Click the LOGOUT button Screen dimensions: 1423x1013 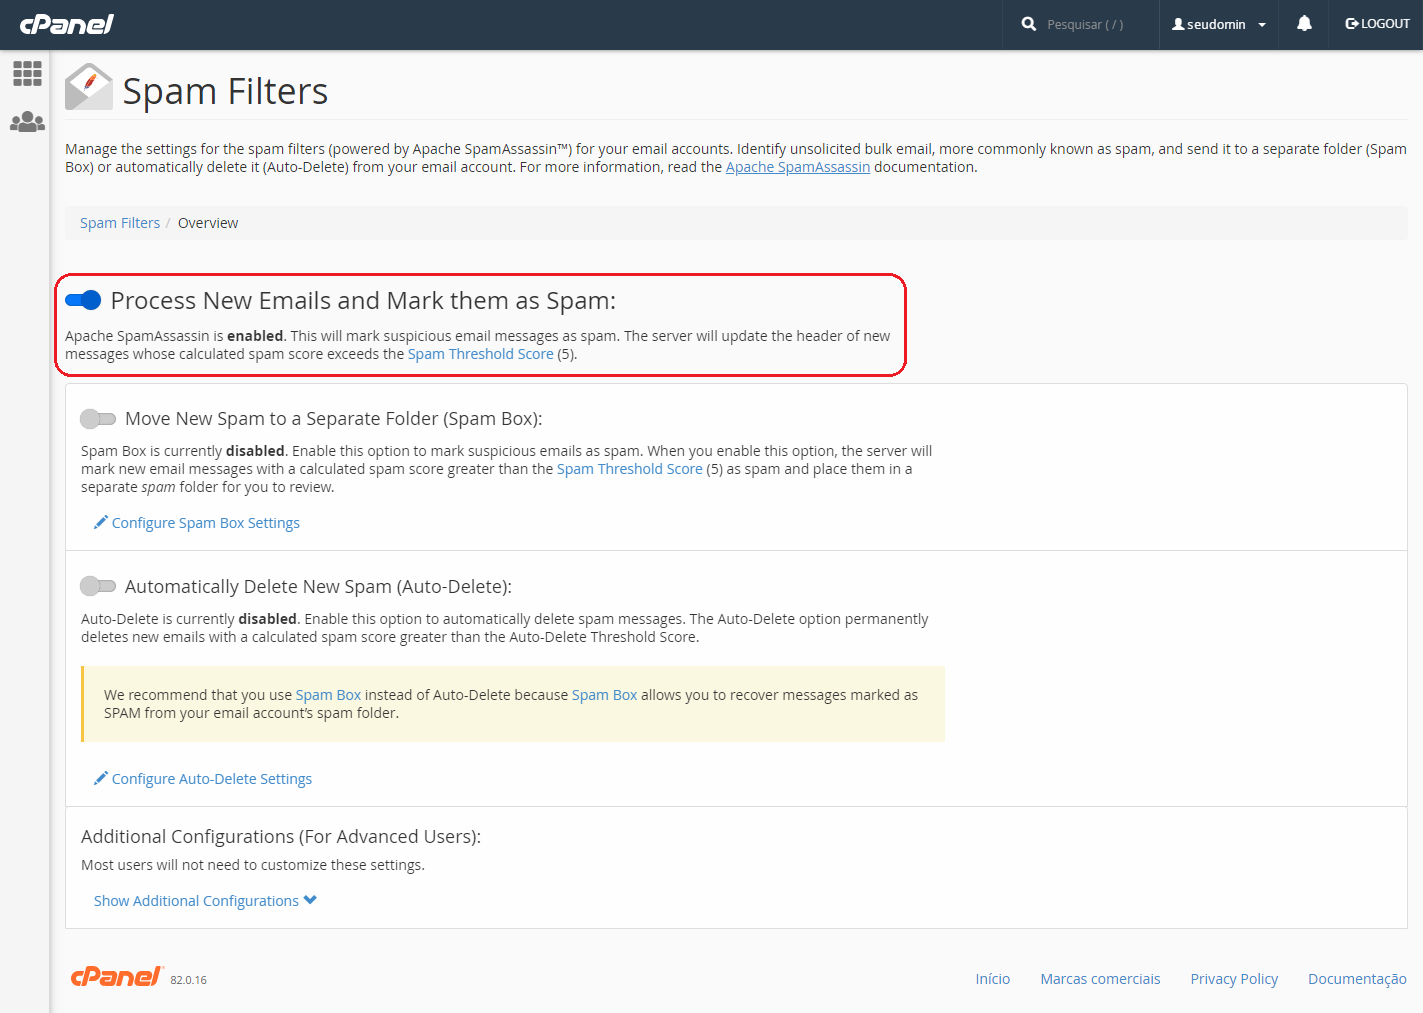coord(1377,24)
